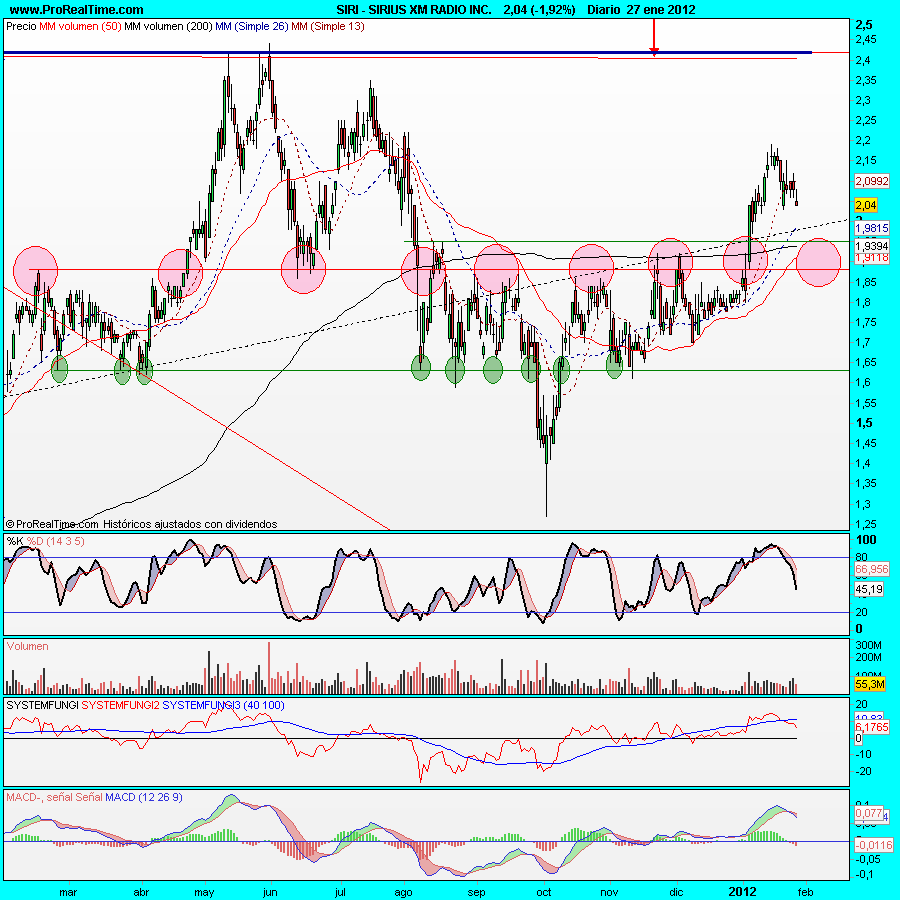Image resolution: width=900 pixels, height=900 pixels.
Task: Click the MM volumen (200) legend entry
Action: click(x=168, y=26)
